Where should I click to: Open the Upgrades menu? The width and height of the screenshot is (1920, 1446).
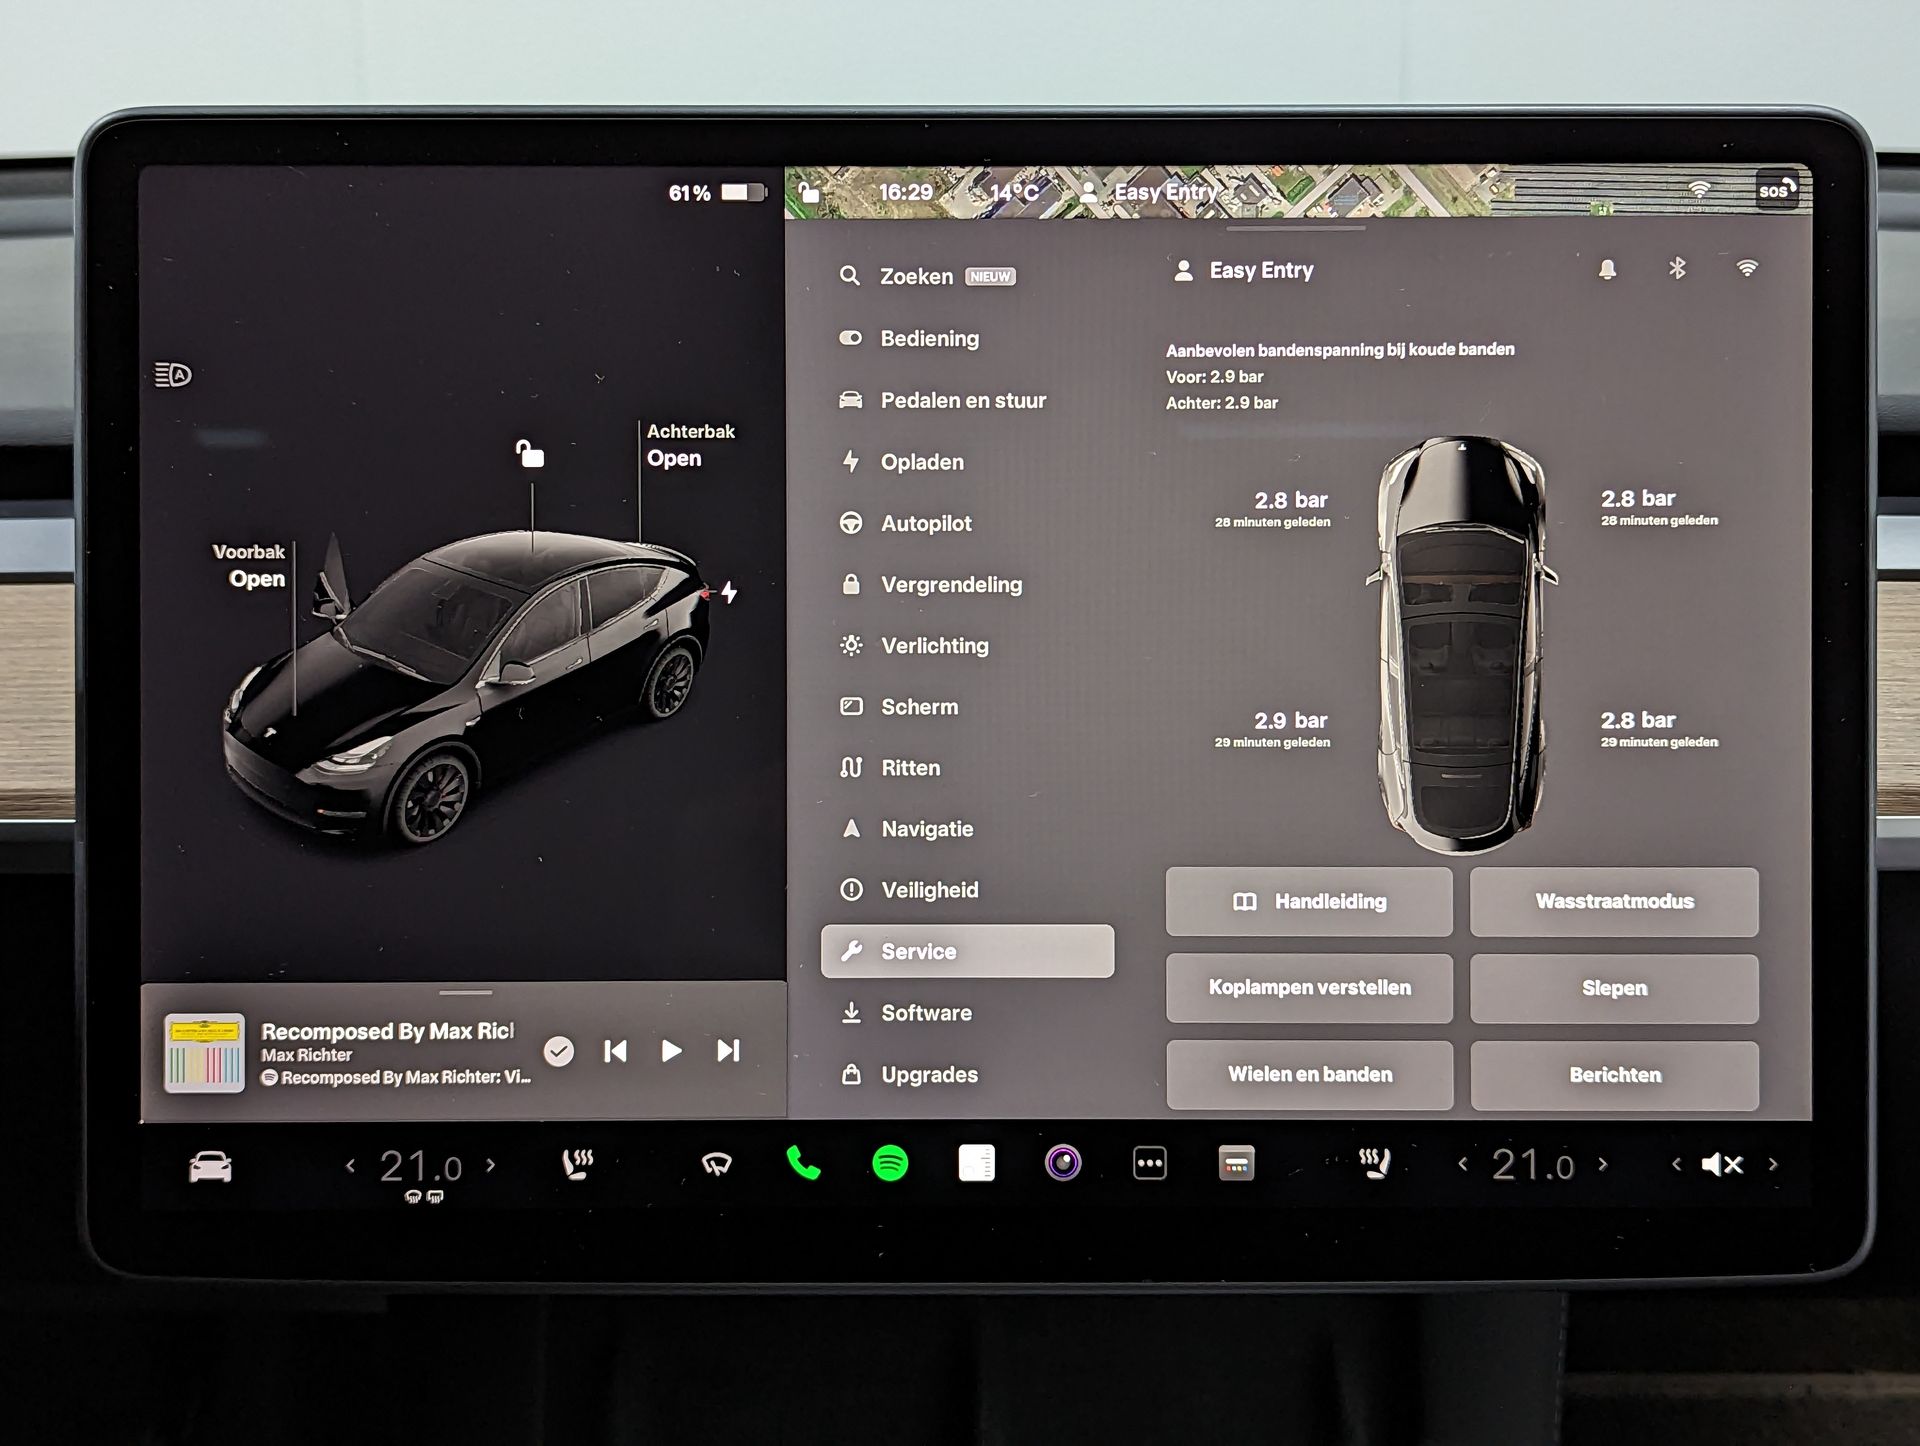click(x=909, y=1074)
